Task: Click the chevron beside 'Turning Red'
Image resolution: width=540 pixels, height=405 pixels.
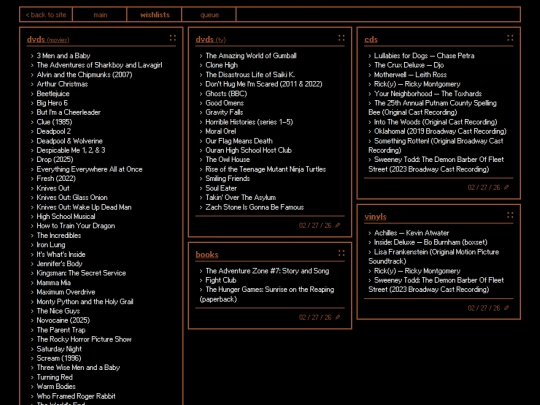Action: 32,377
